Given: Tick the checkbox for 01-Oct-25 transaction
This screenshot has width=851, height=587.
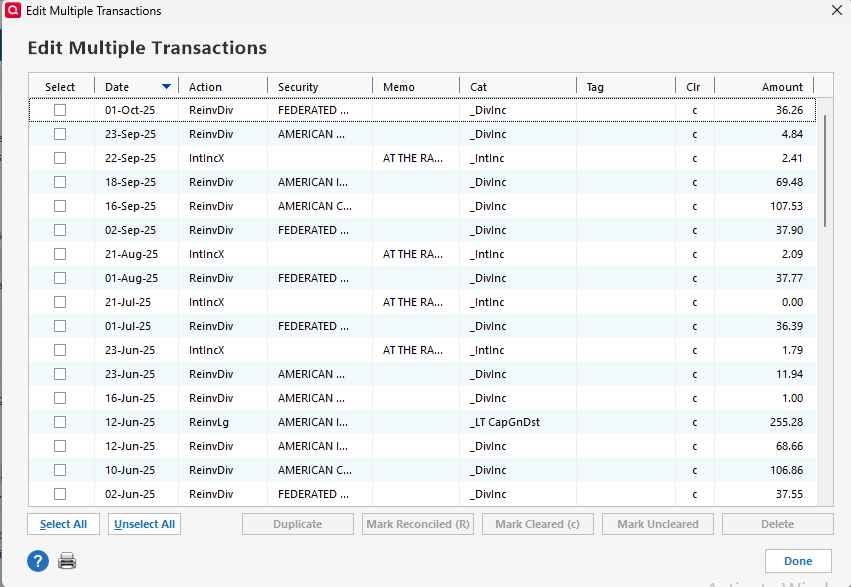Looking at the screenshot, I should pos(60,110).
